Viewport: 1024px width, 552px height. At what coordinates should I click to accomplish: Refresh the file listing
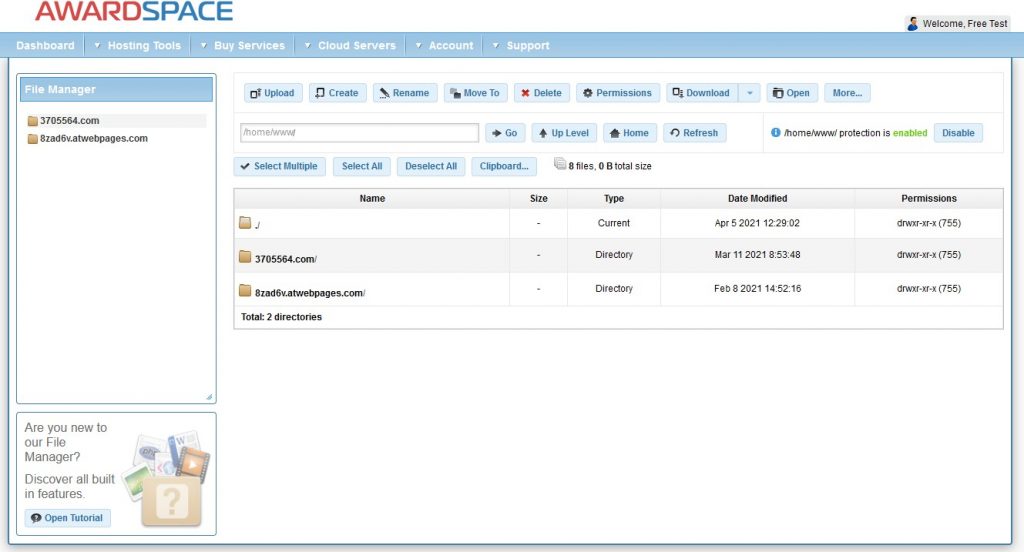point(694,133)
